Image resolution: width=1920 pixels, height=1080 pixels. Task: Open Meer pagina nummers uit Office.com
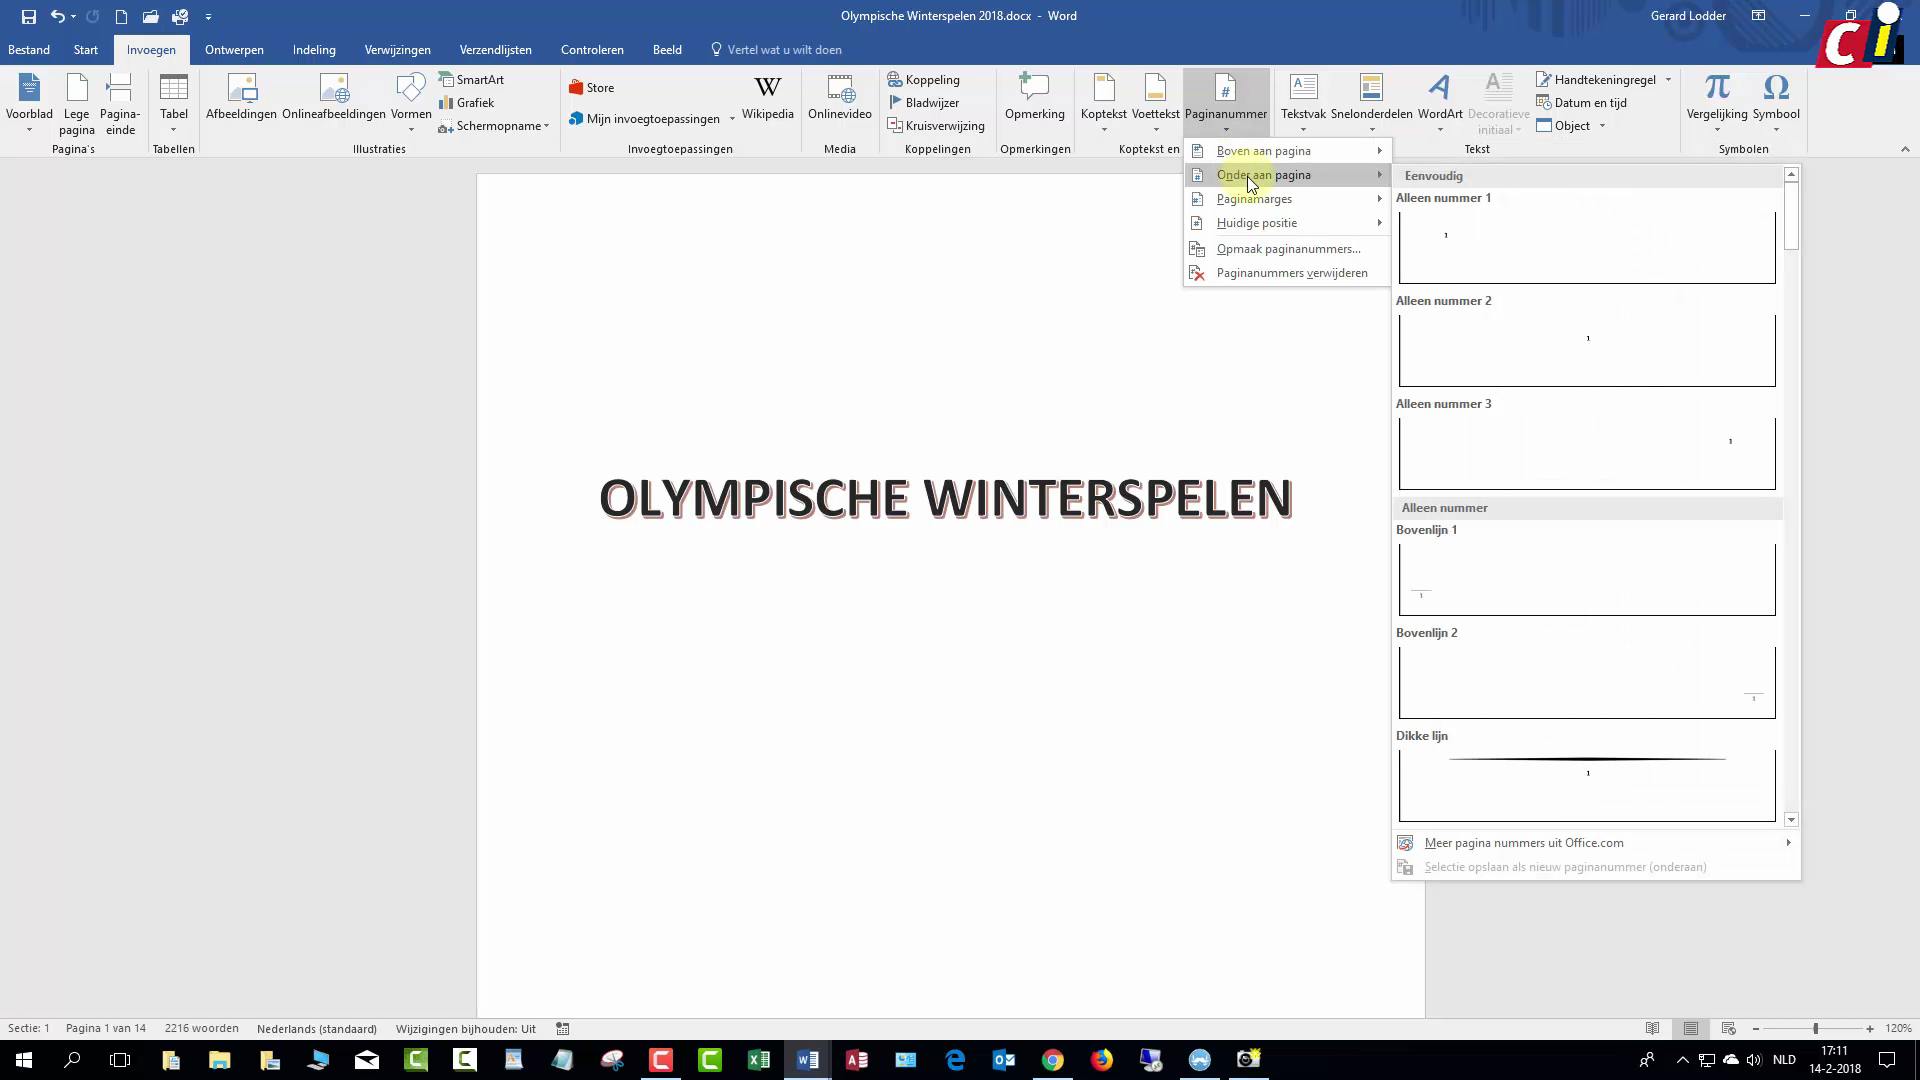point(1523,842)
